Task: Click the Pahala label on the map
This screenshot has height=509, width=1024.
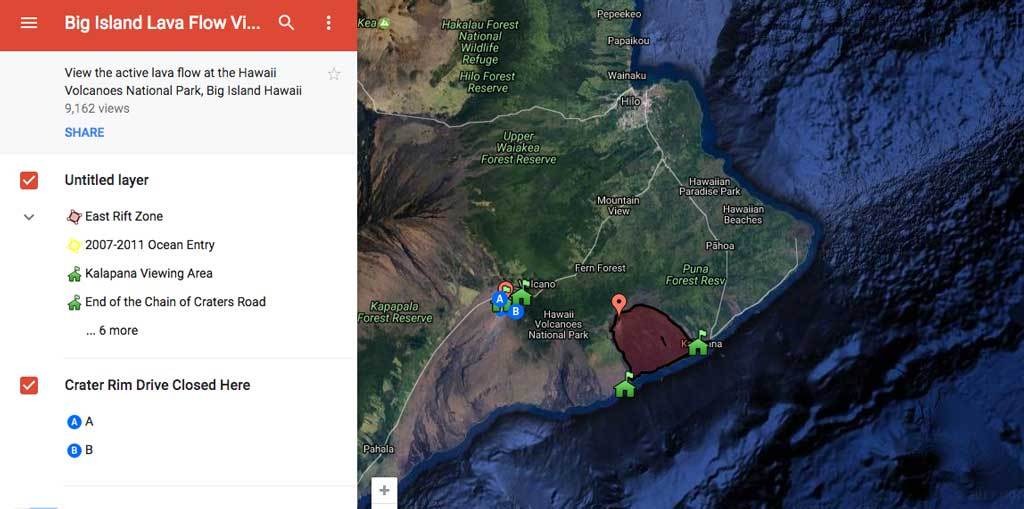Action: (379, 449)
